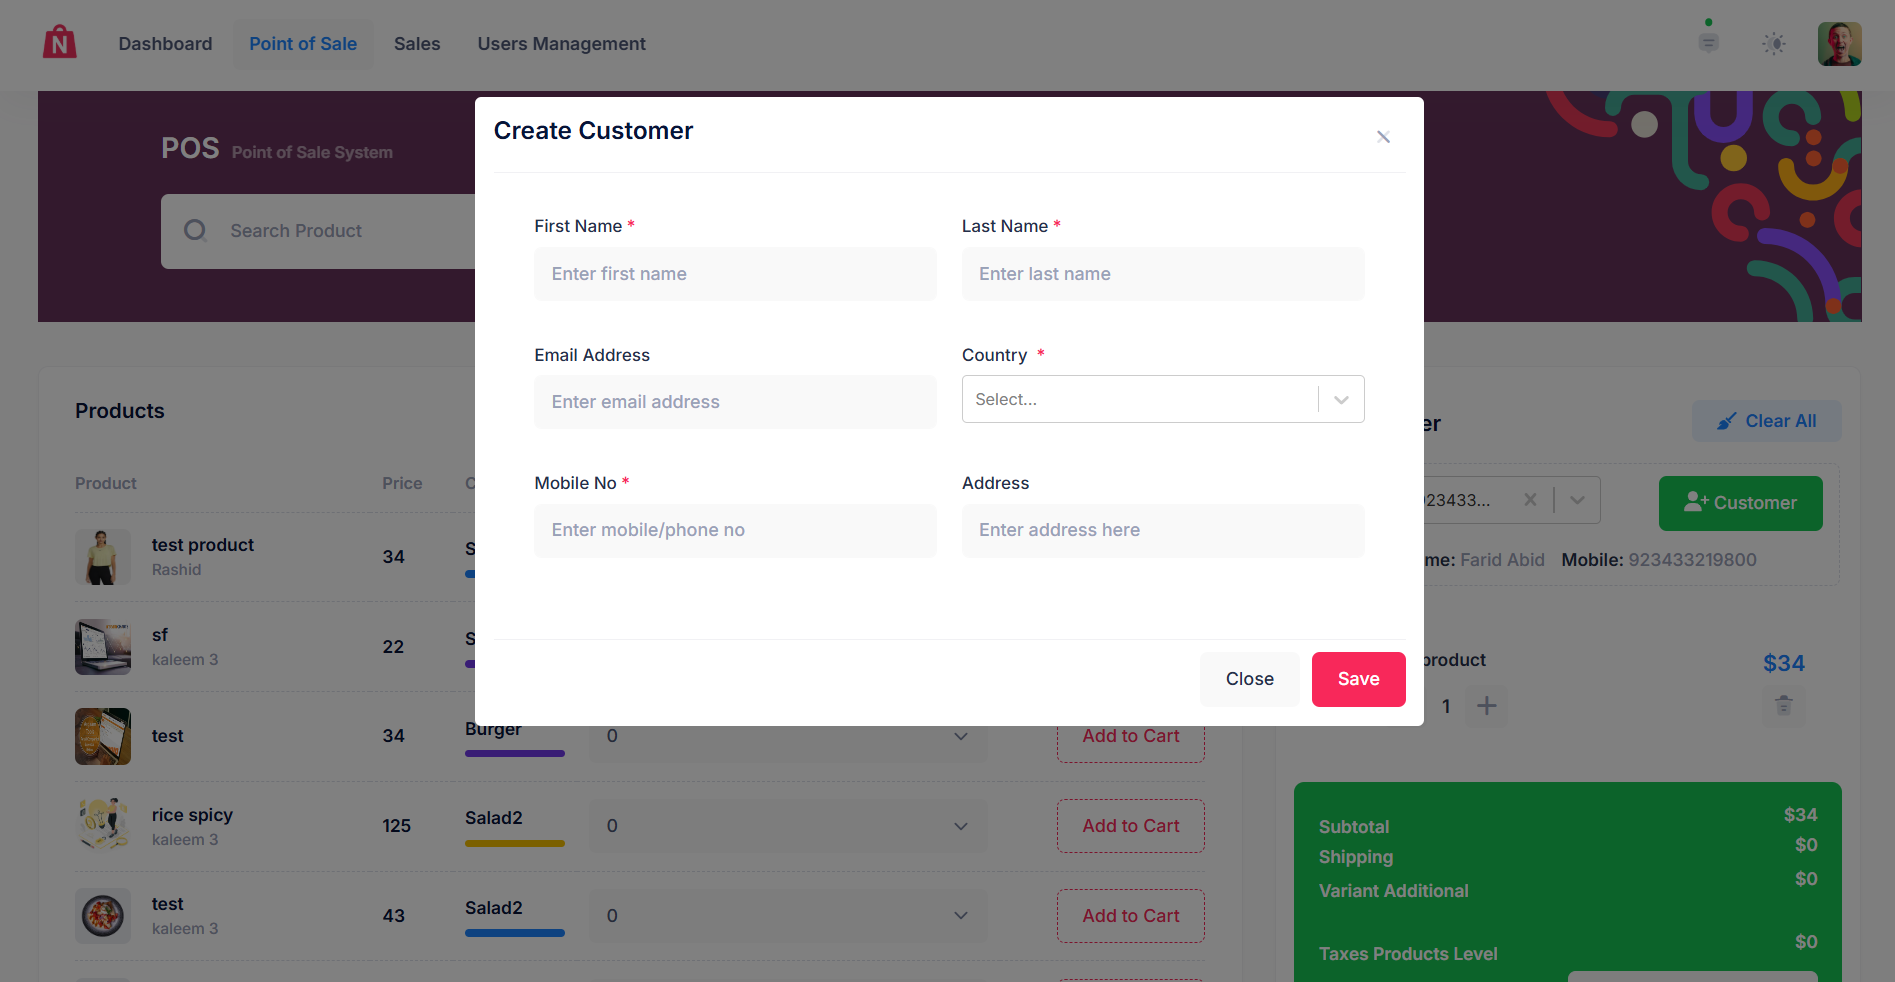
Task: Click the search magnifier icon
Action: click(x=195, y=231)
